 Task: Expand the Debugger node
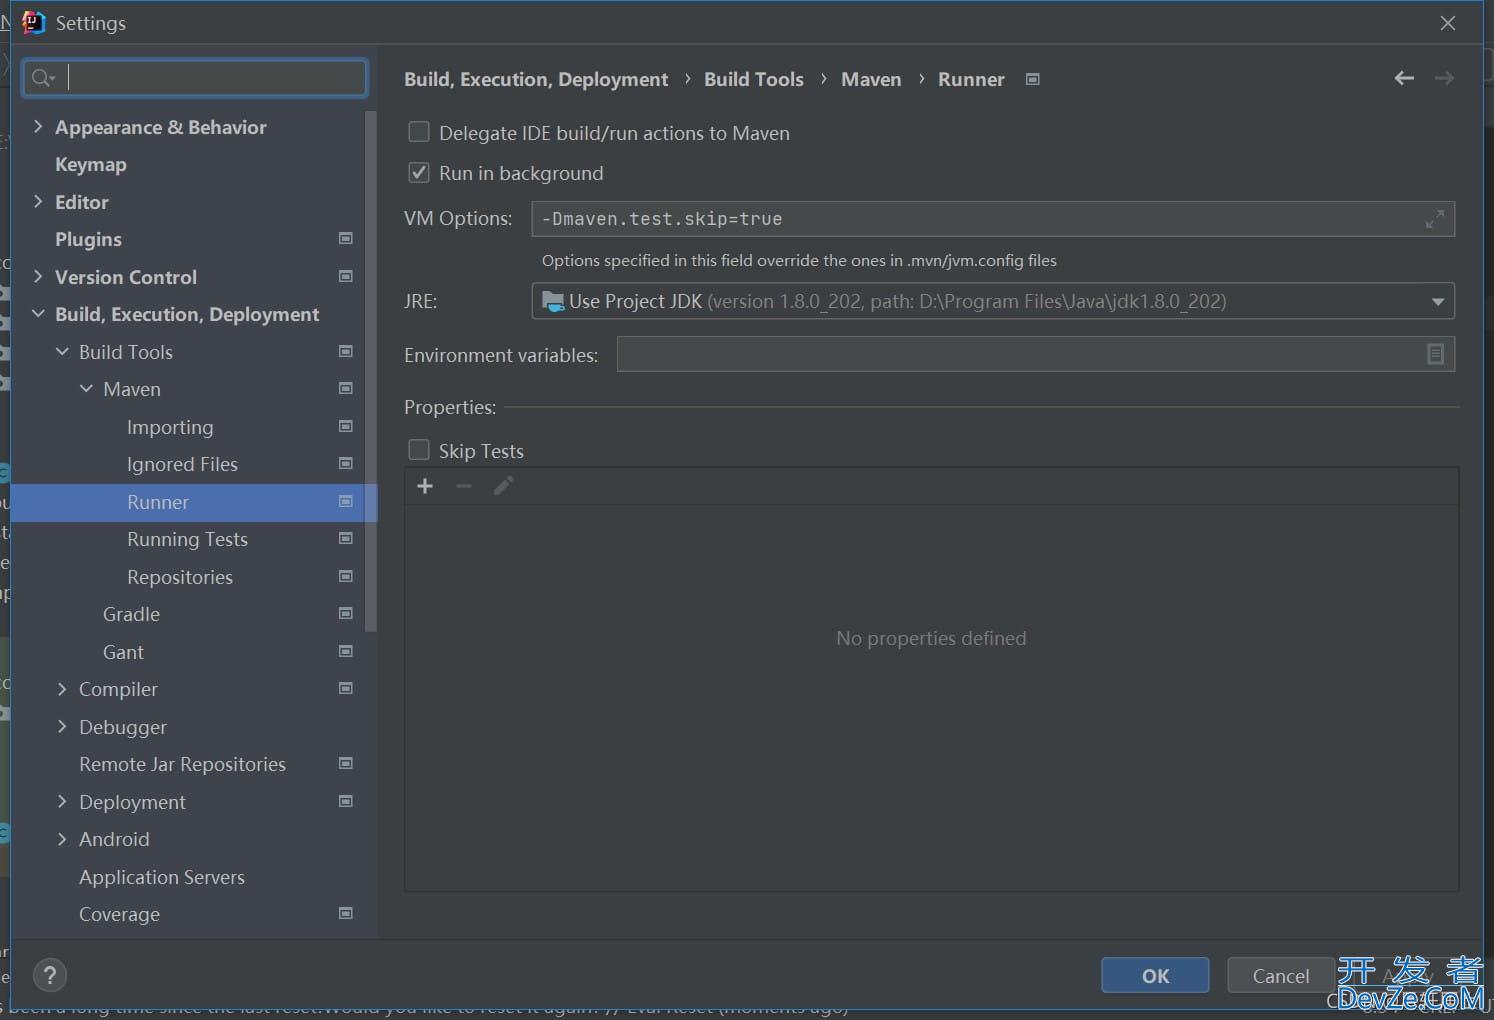point(62,727)
